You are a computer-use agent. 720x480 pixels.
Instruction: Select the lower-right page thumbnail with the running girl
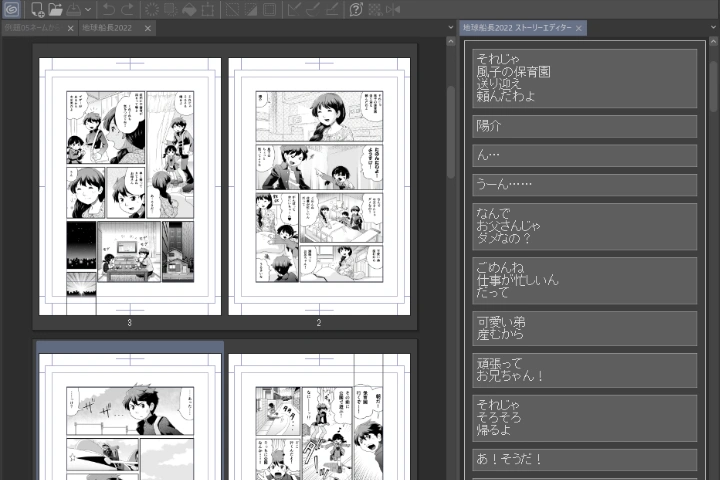click(x=319, y=417)
